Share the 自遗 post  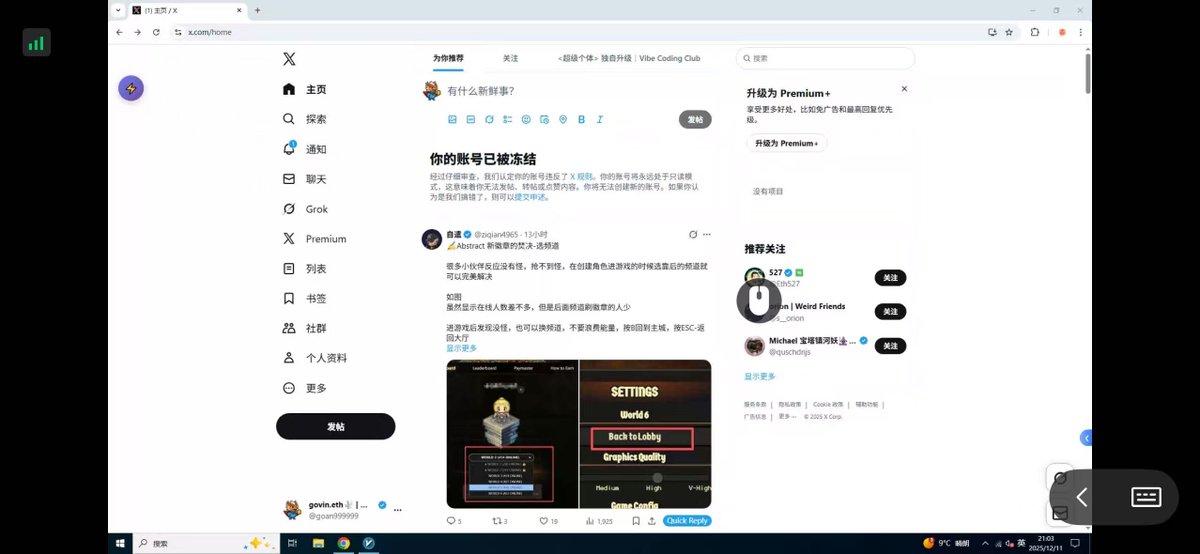pos(652,521)
